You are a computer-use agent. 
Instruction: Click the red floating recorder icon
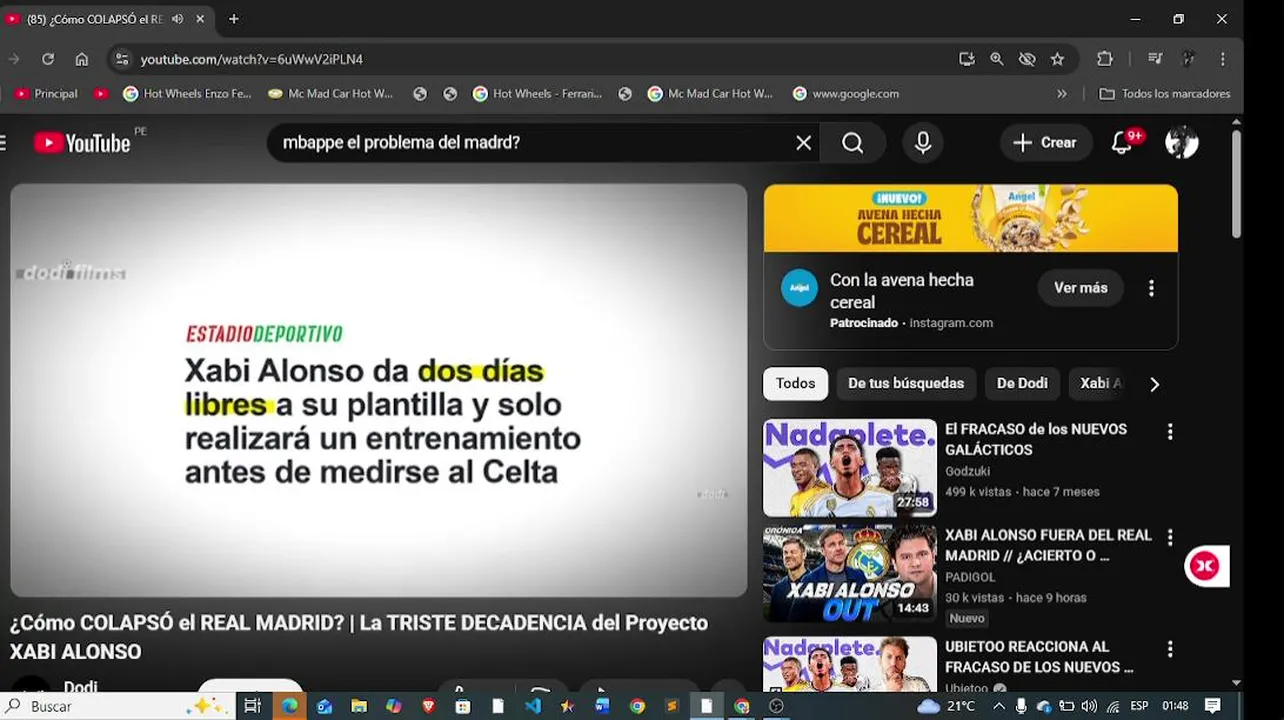[1205, 566]
